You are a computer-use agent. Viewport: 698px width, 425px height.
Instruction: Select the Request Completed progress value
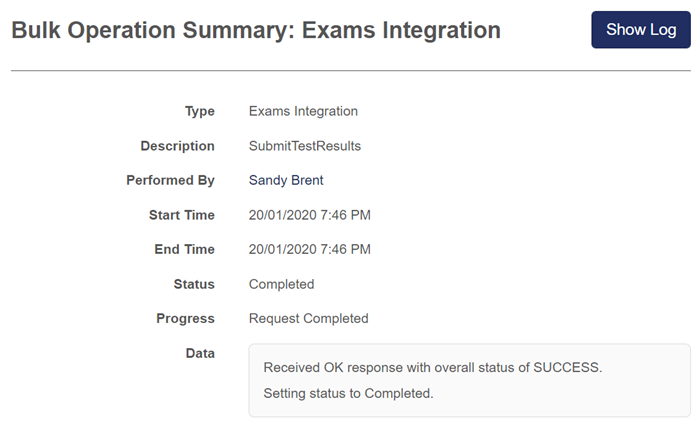(x=308, y=318)
